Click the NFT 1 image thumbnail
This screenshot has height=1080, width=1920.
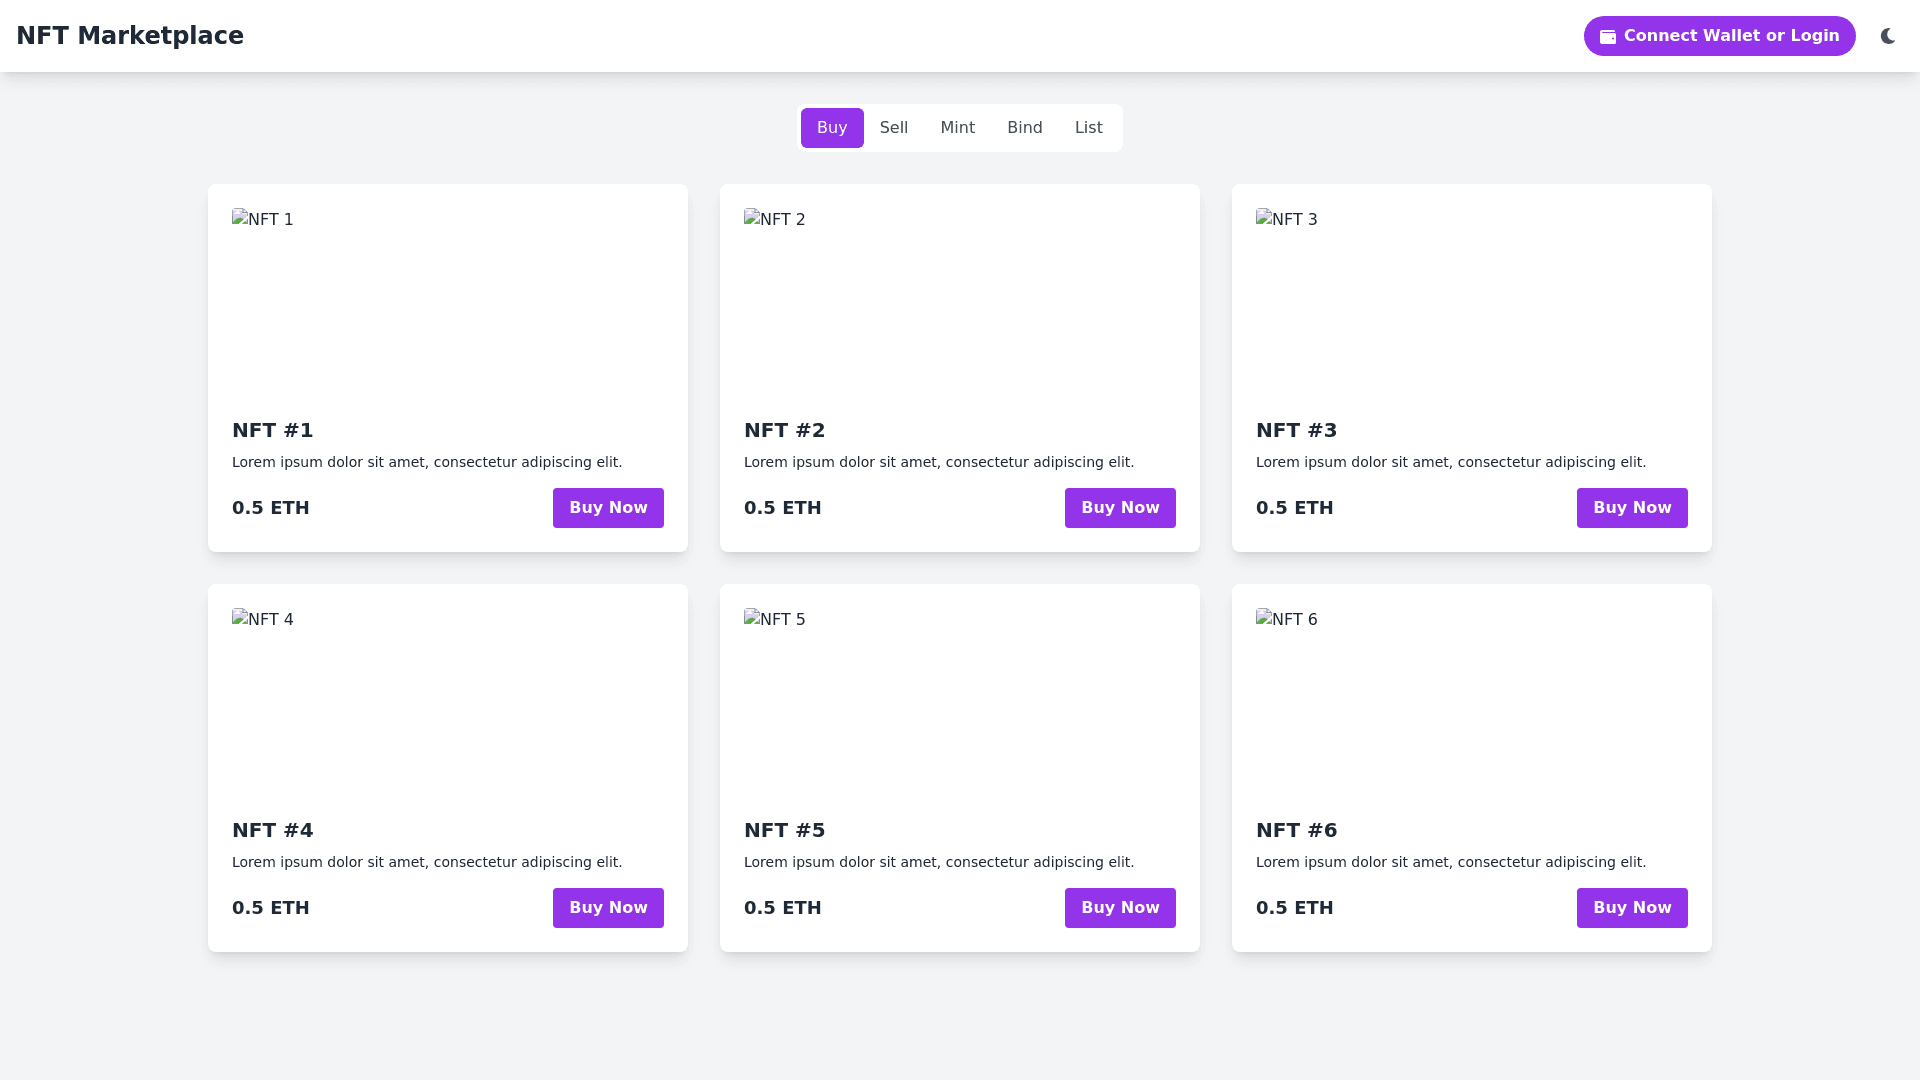(x=263, y=220)
